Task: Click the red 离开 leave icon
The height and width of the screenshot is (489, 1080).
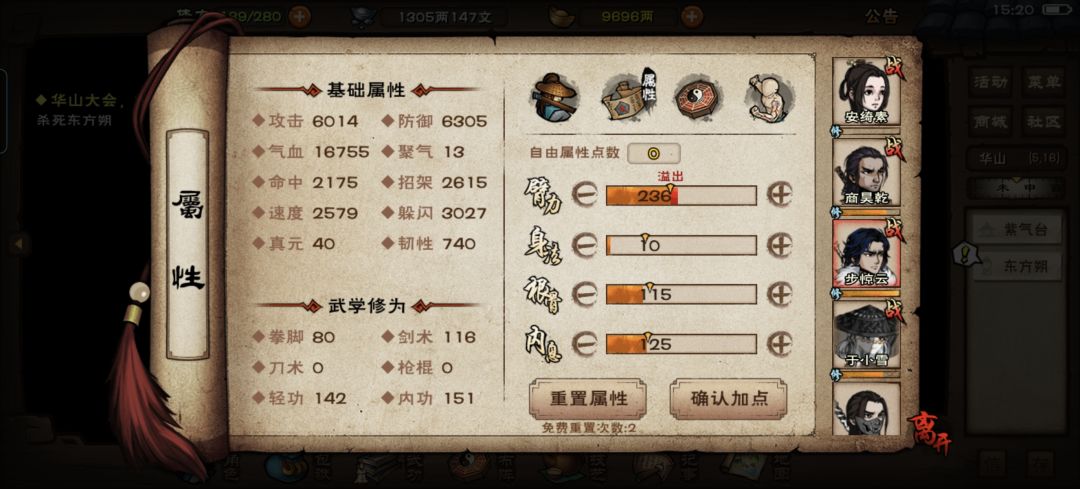Action: (x=930, y=433)
